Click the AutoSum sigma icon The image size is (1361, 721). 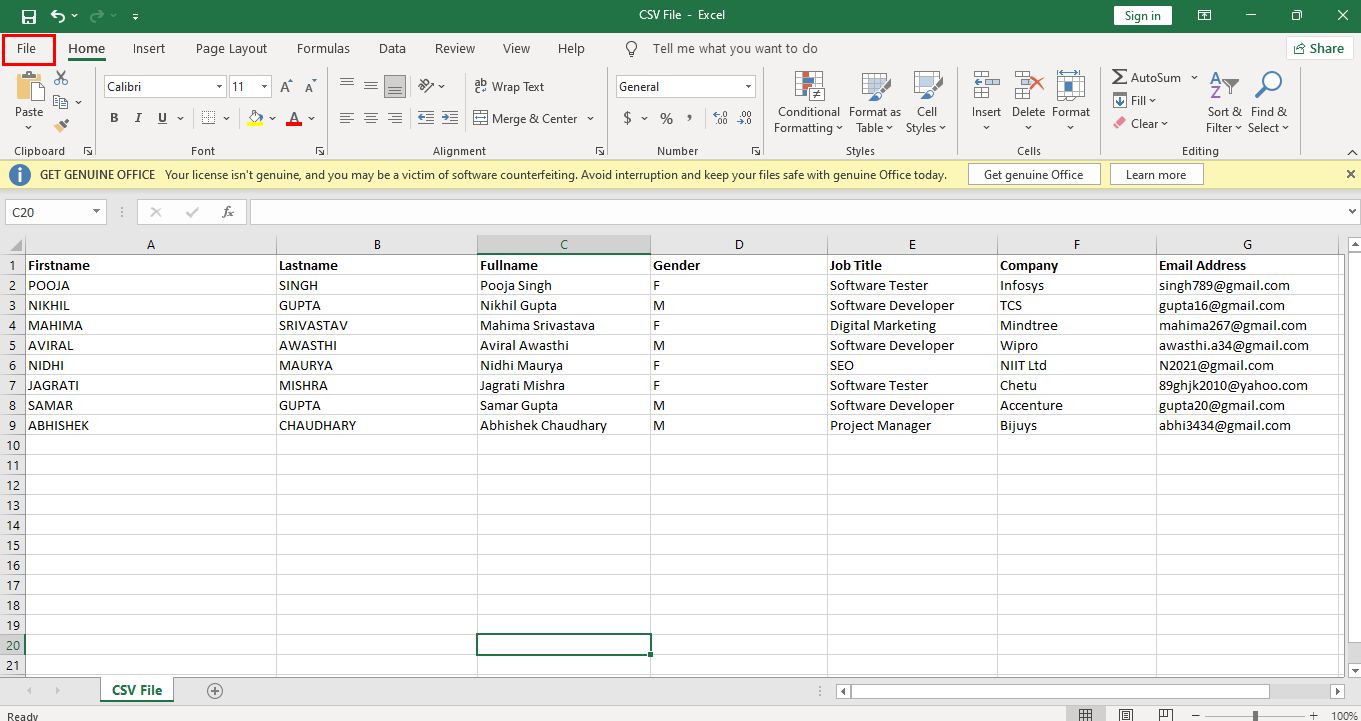pos(1120,77)
